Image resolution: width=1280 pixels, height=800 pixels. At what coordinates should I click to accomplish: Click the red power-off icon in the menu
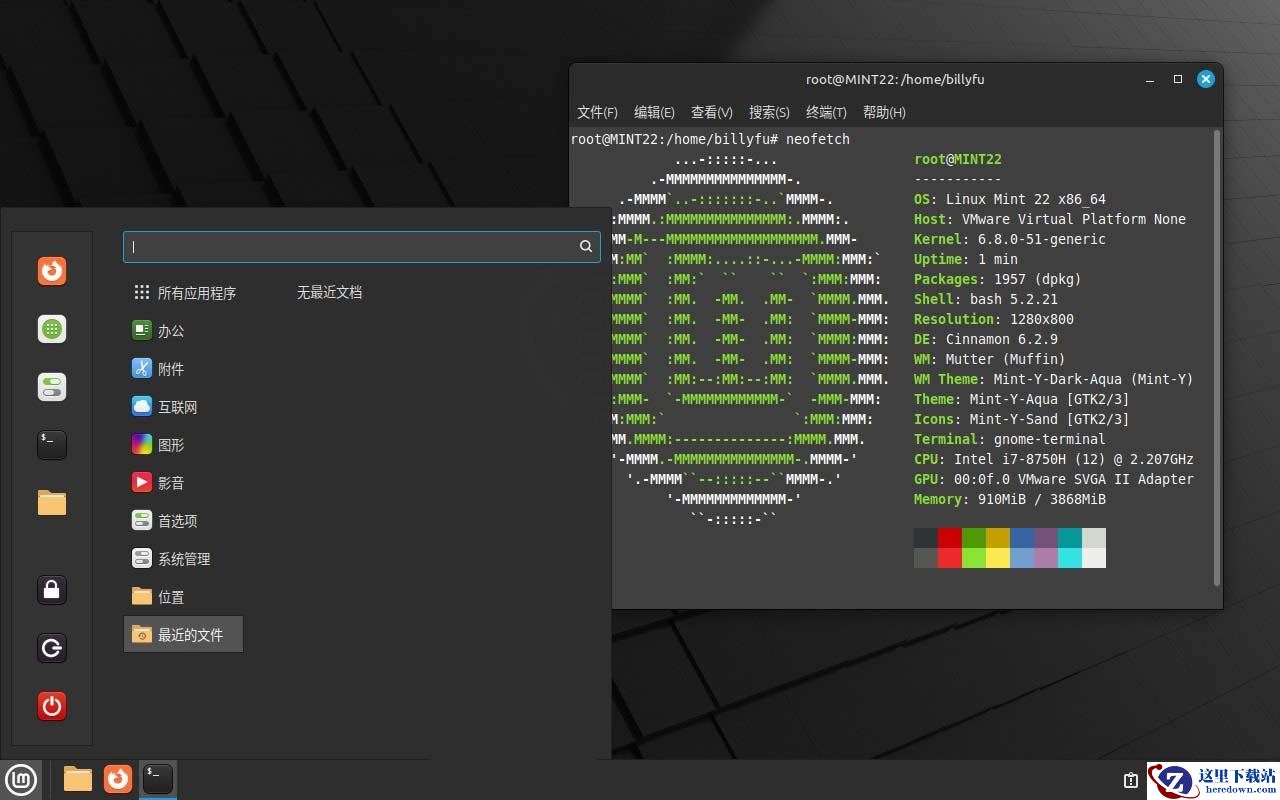coord(52,706)
